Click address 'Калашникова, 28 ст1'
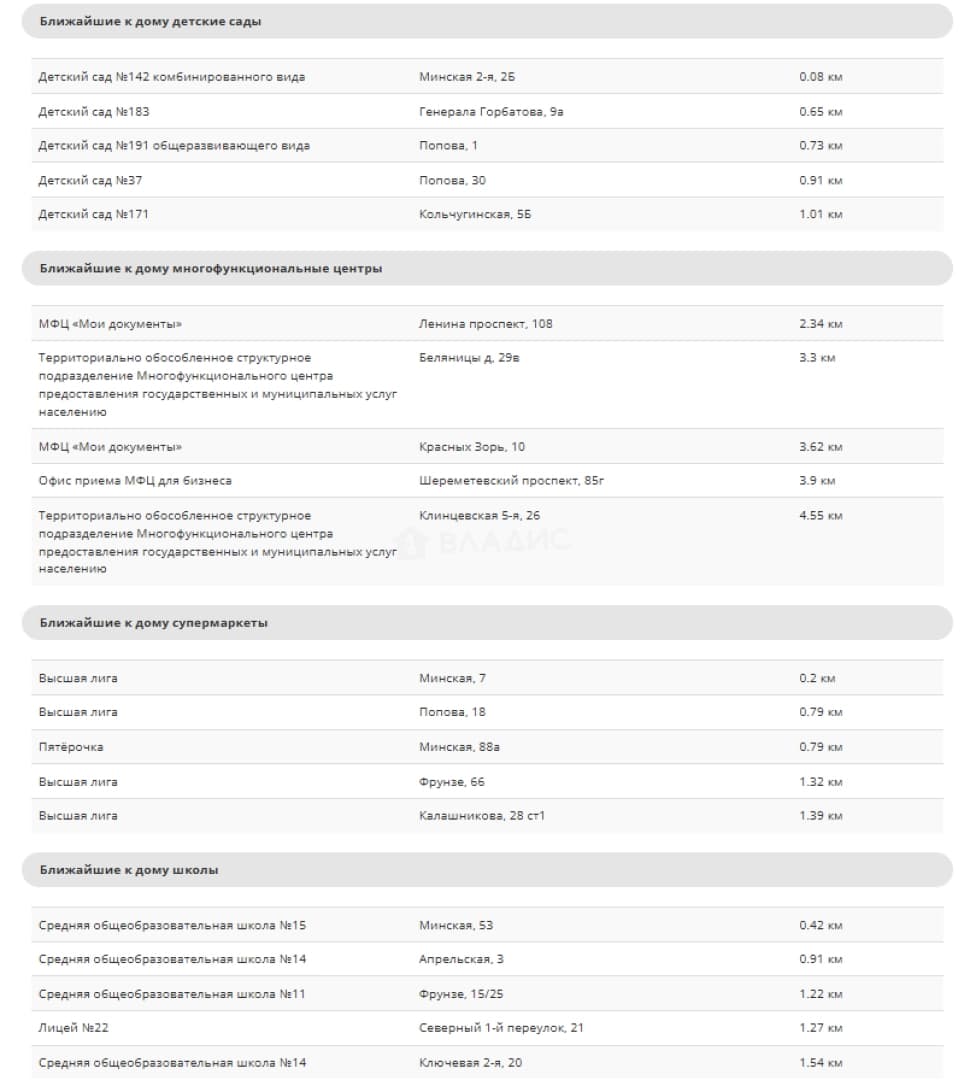Viewport: 964px width, 1080px height. pos(482,816)
